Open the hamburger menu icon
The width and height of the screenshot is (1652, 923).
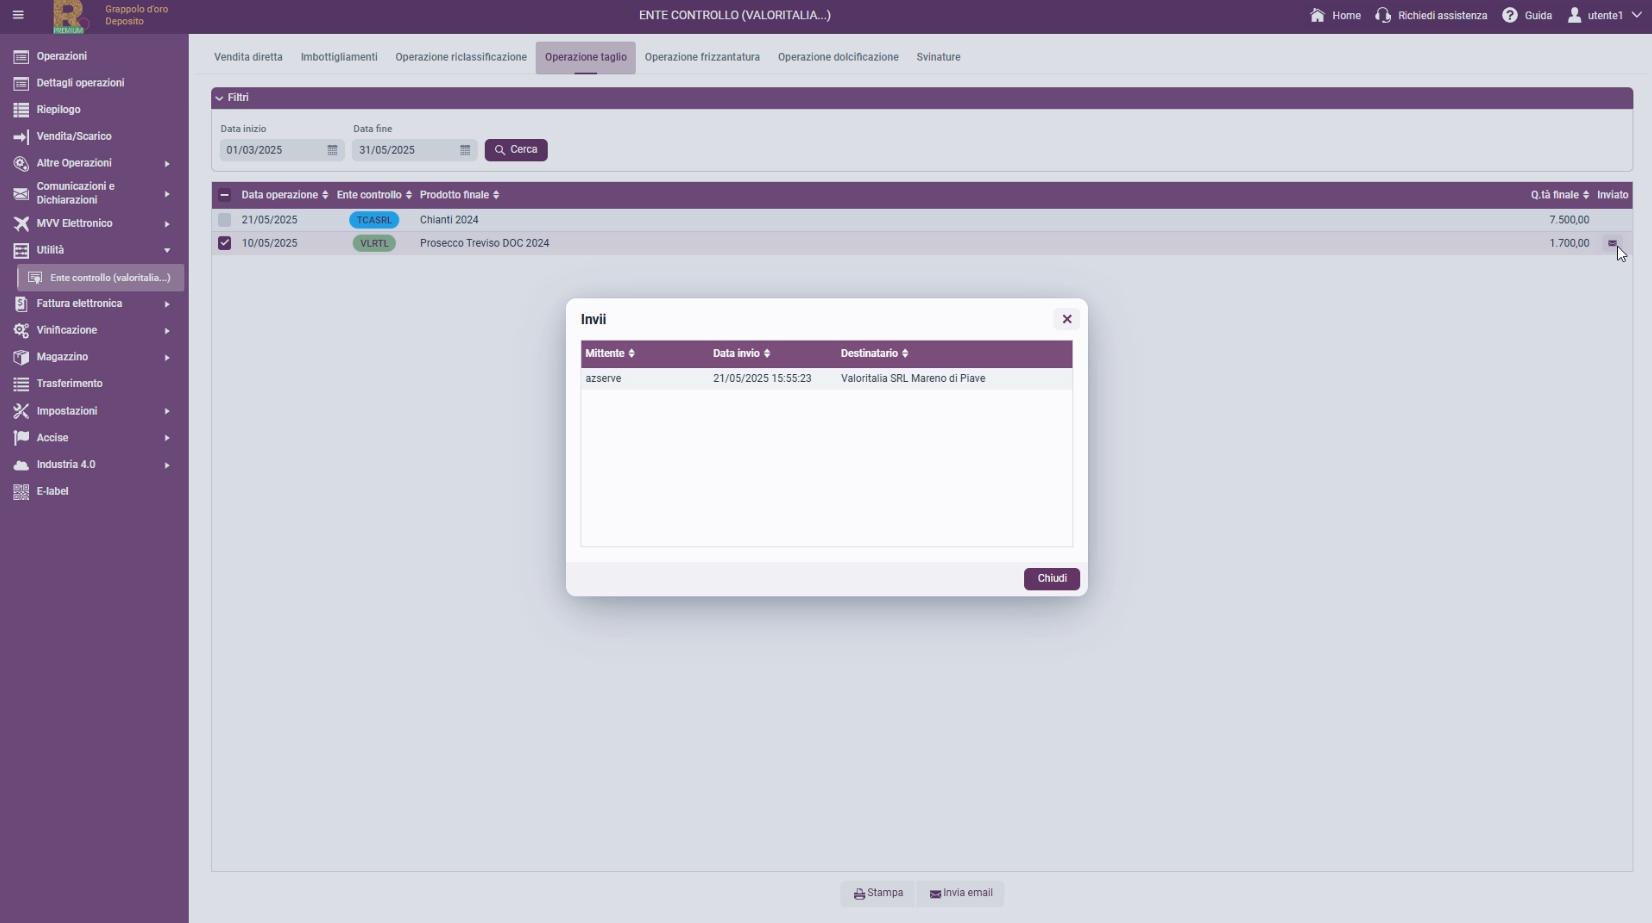click(x=18, y=15)
